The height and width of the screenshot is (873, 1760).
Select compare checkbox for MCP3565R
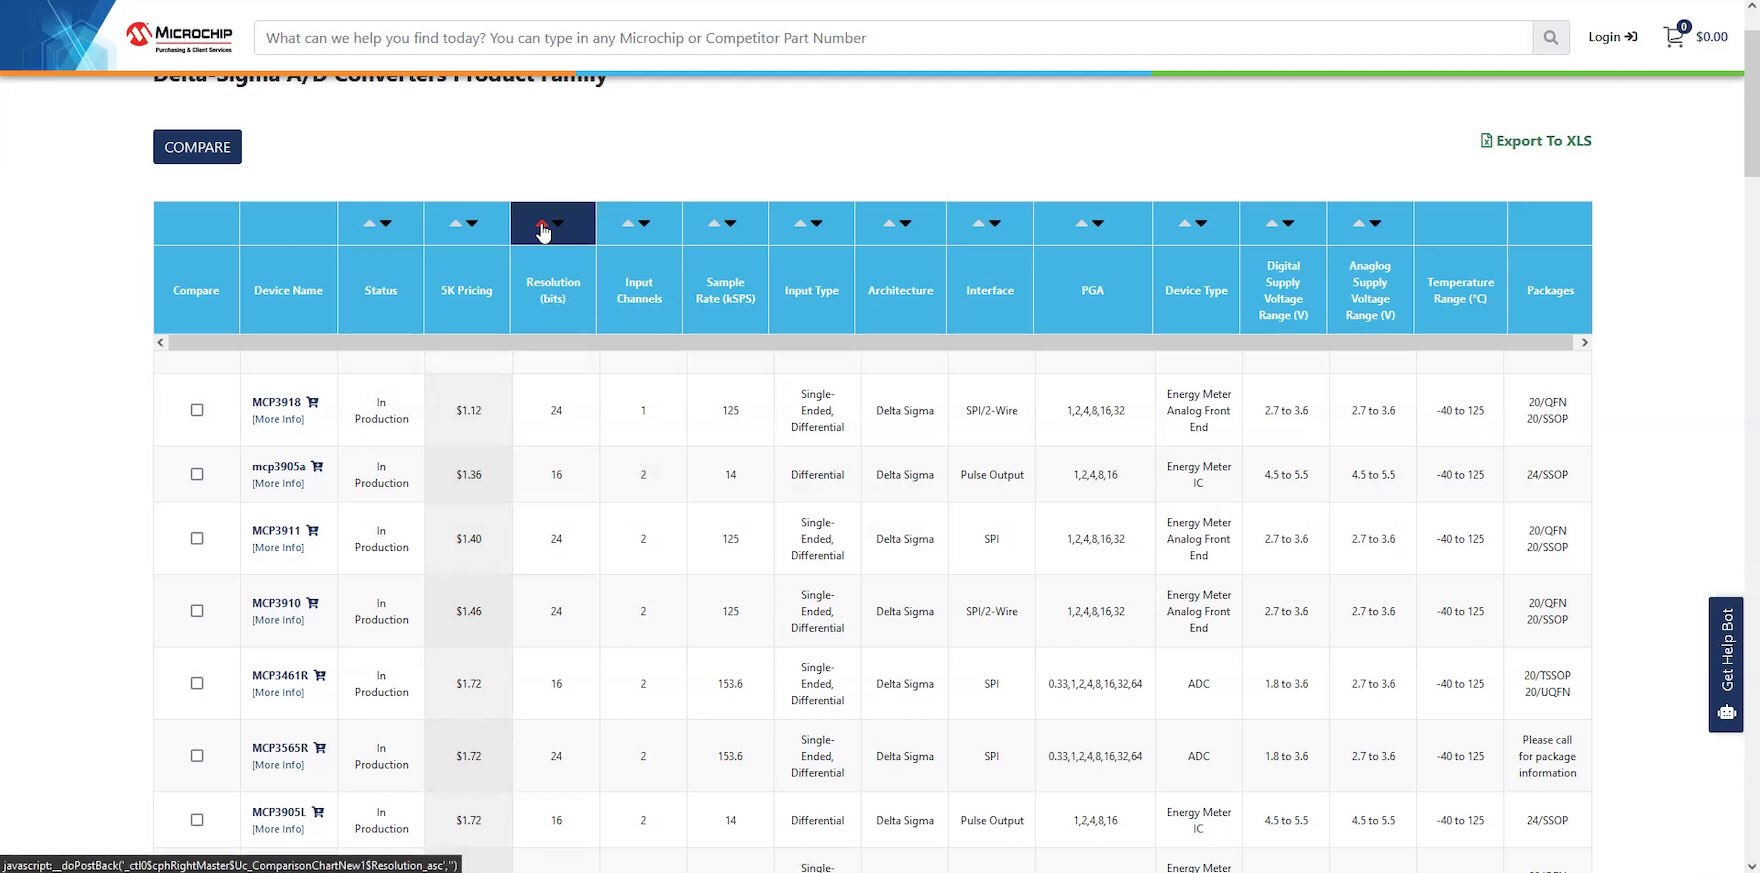pos(197,756)
